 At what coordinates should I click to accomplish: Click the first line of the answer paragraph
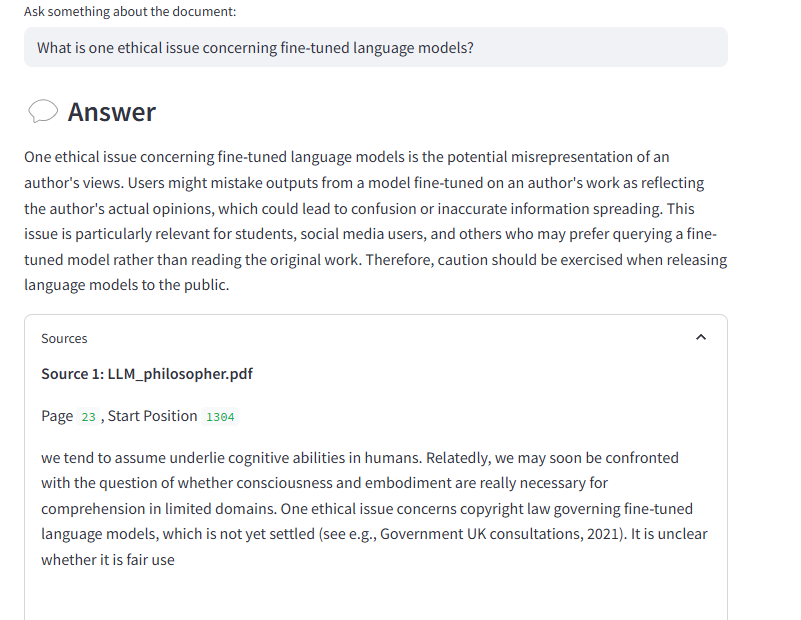pyautogui.click(x=346, y=157)
